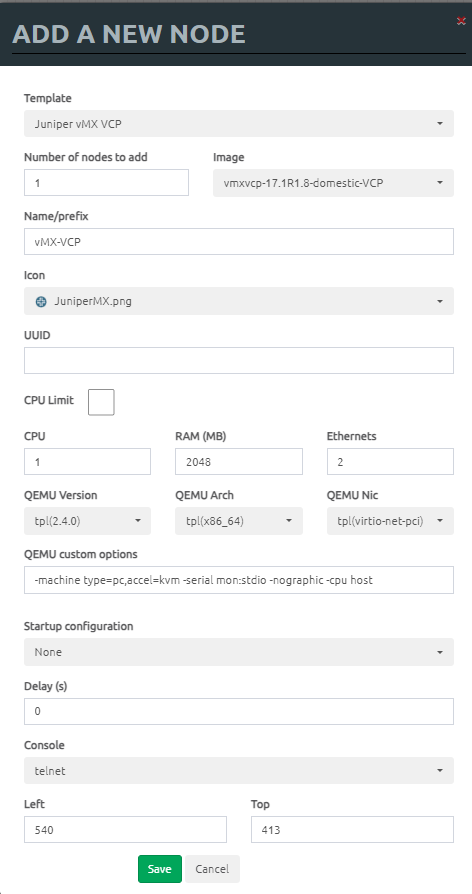Open the Icon selection dropdown
The height and width of the screenshot is (894, 472).
click(239, 301)
